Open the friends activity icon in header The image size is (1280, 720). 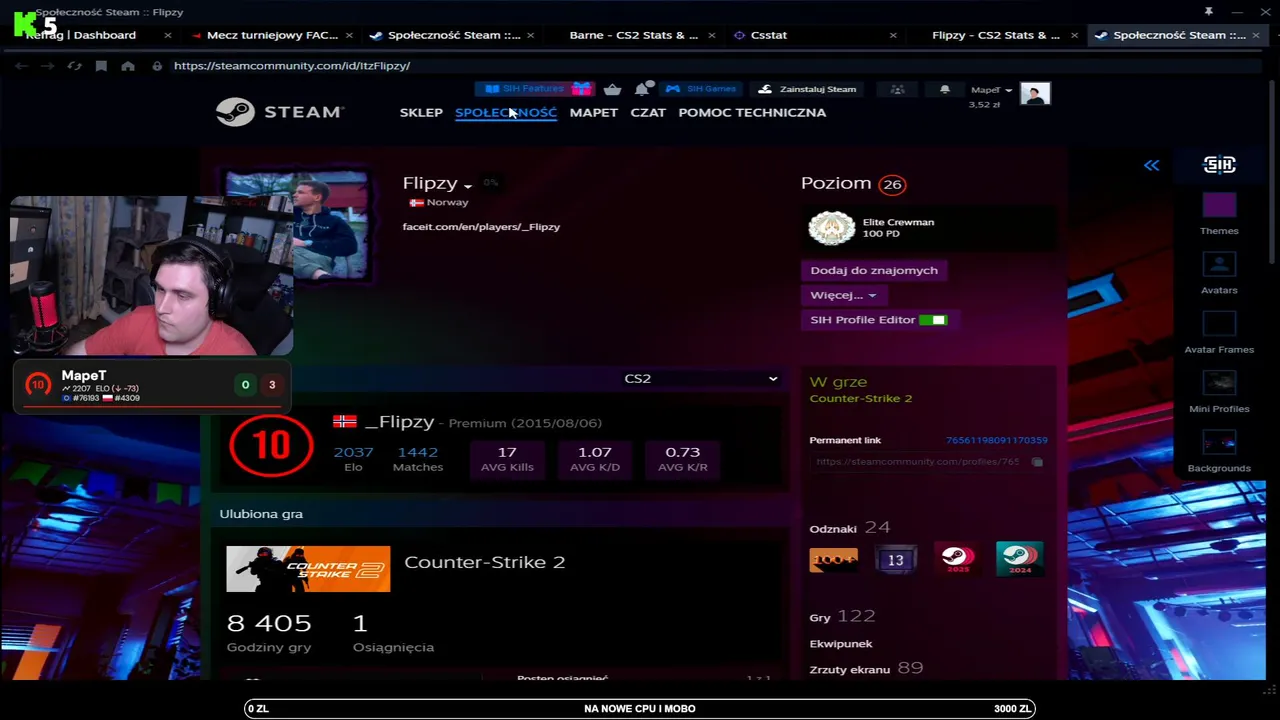pyautogui.click(x=898, y=90)
